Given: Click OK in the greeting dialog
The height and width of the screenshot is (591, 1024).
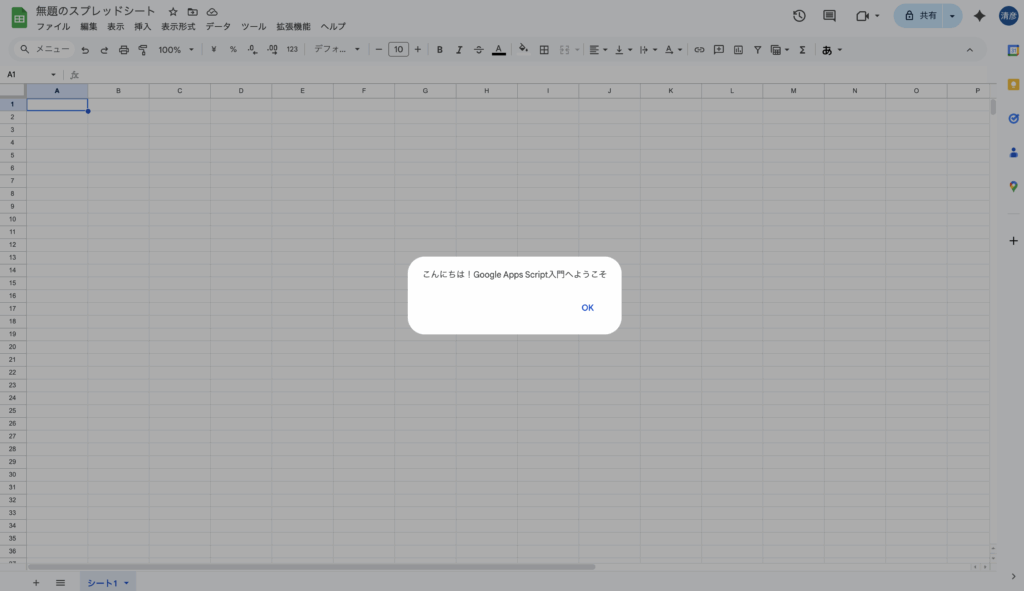Looking at the screenshot, I should point(587,308).
